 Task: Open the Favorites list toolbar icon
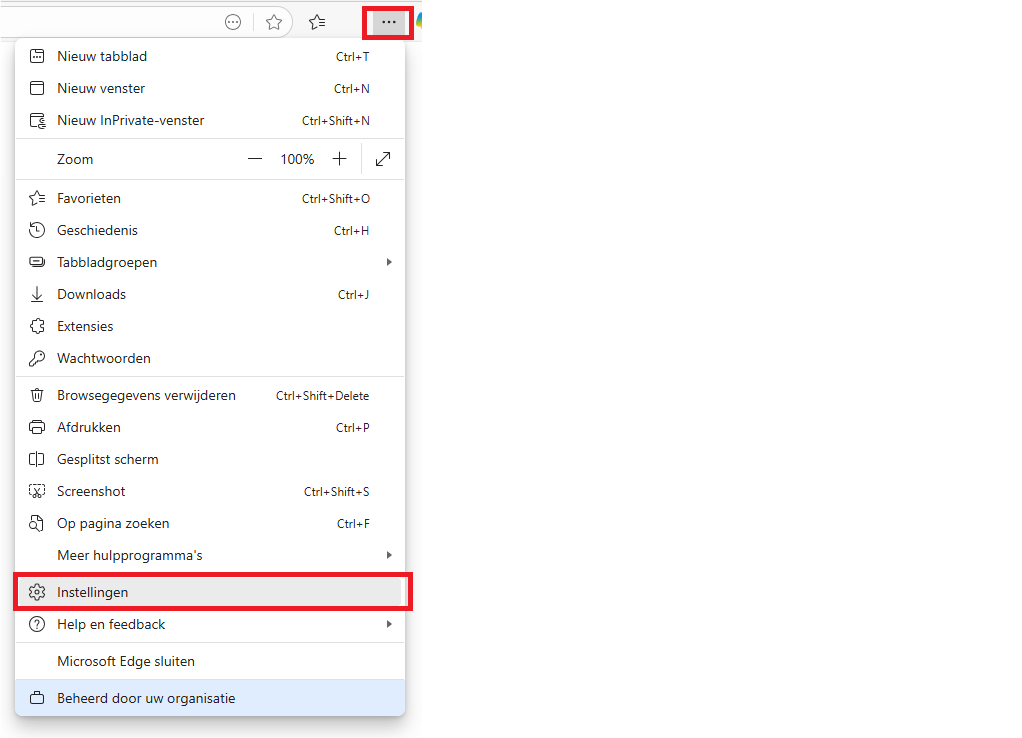(317, 22)
